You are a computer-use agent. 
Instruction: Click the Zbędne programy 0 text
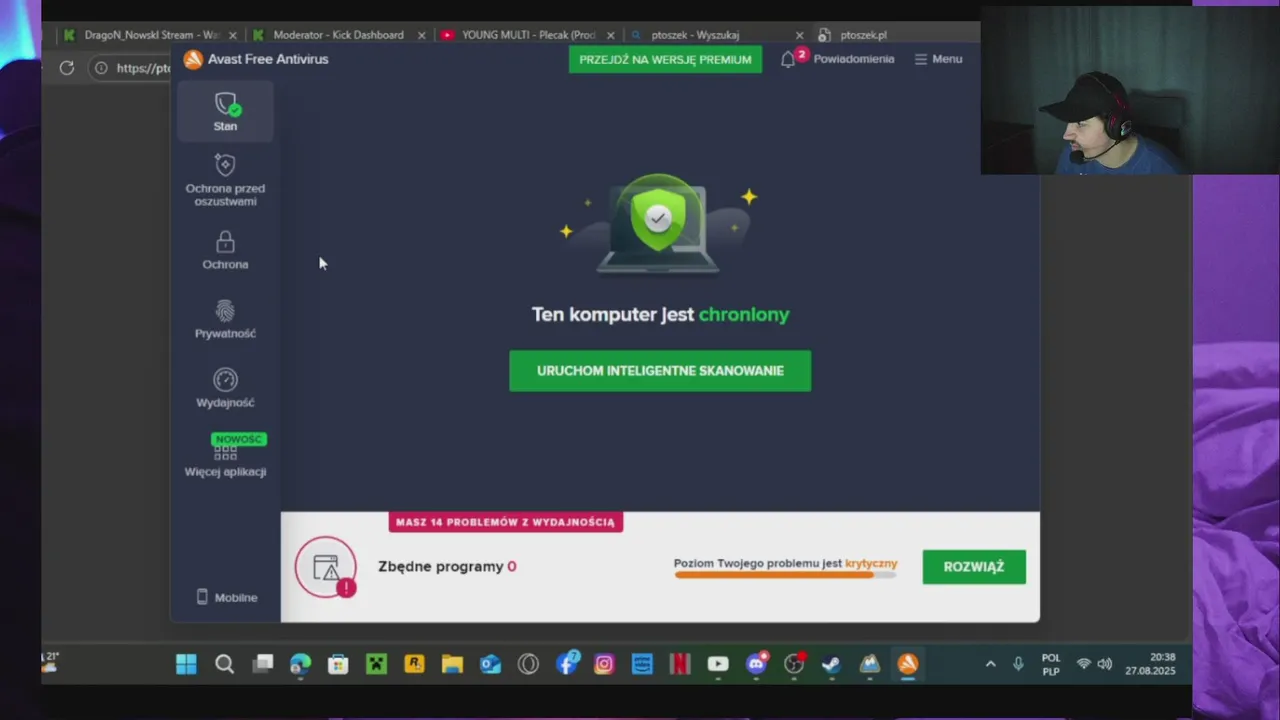coord(447,566)
